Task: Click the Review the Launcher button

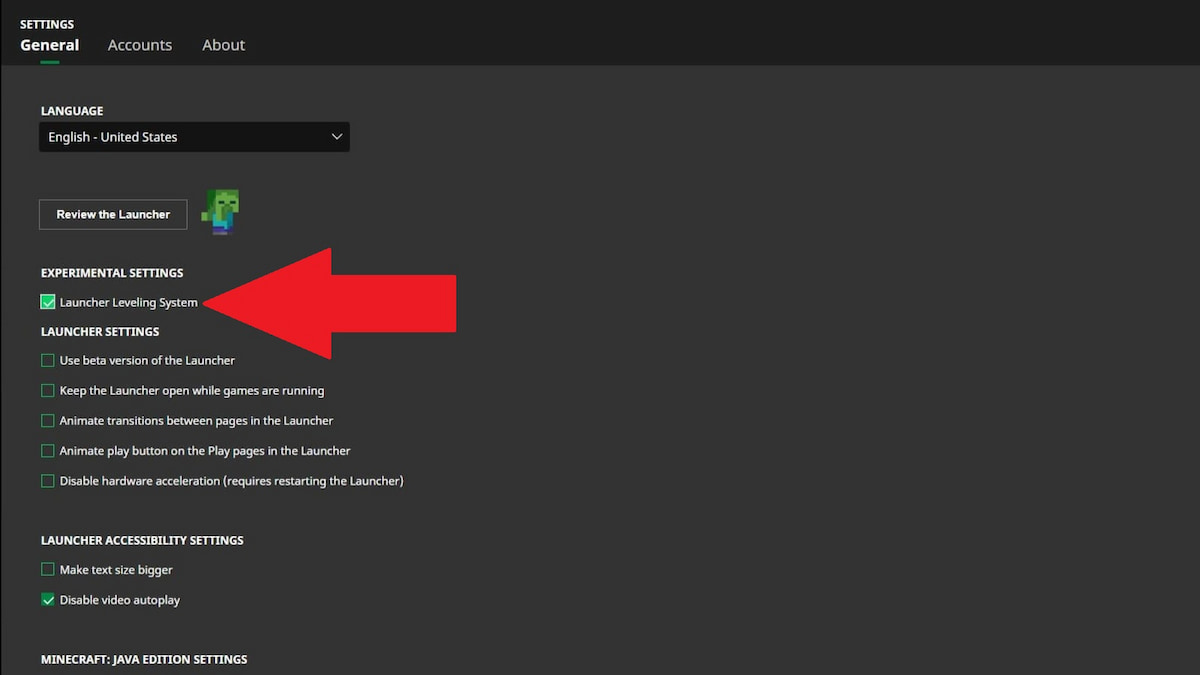Action: click(x=112, y=214)
